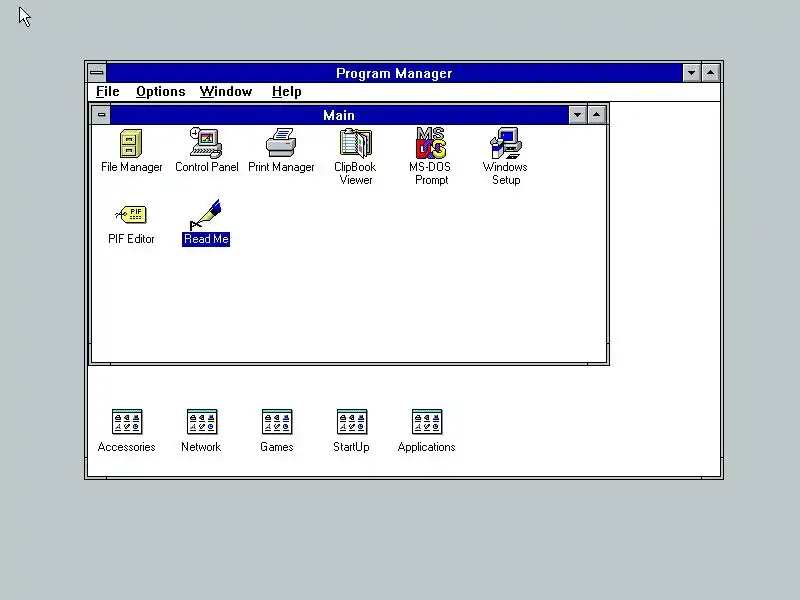Image resolution: width=800 pixels, height=600 pixels.
Task: Click the 'PIF Editor' label text
Action: pyautogui.click(x=131, y=239)
